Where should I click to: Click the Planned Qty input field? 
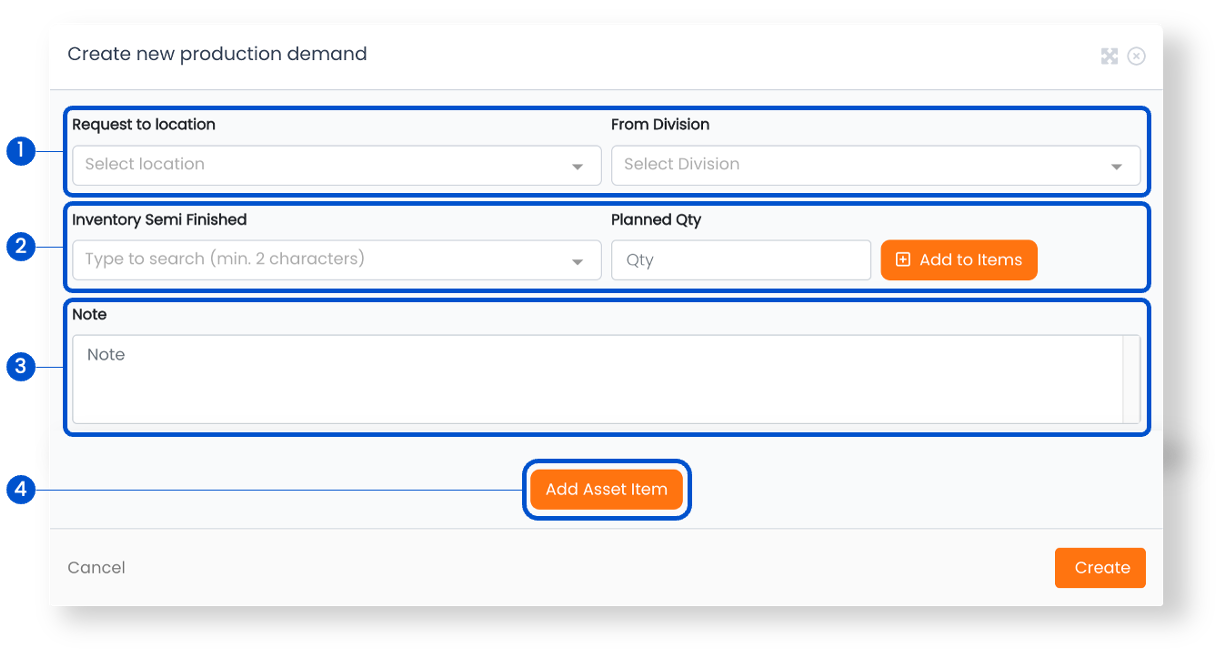(x=740, y=260)
